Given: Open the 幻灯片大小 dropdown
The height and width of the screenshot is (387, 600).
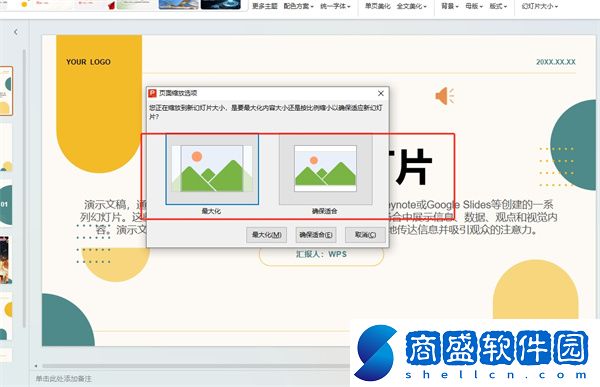Looking at the screenshot, I should [540, 6].
